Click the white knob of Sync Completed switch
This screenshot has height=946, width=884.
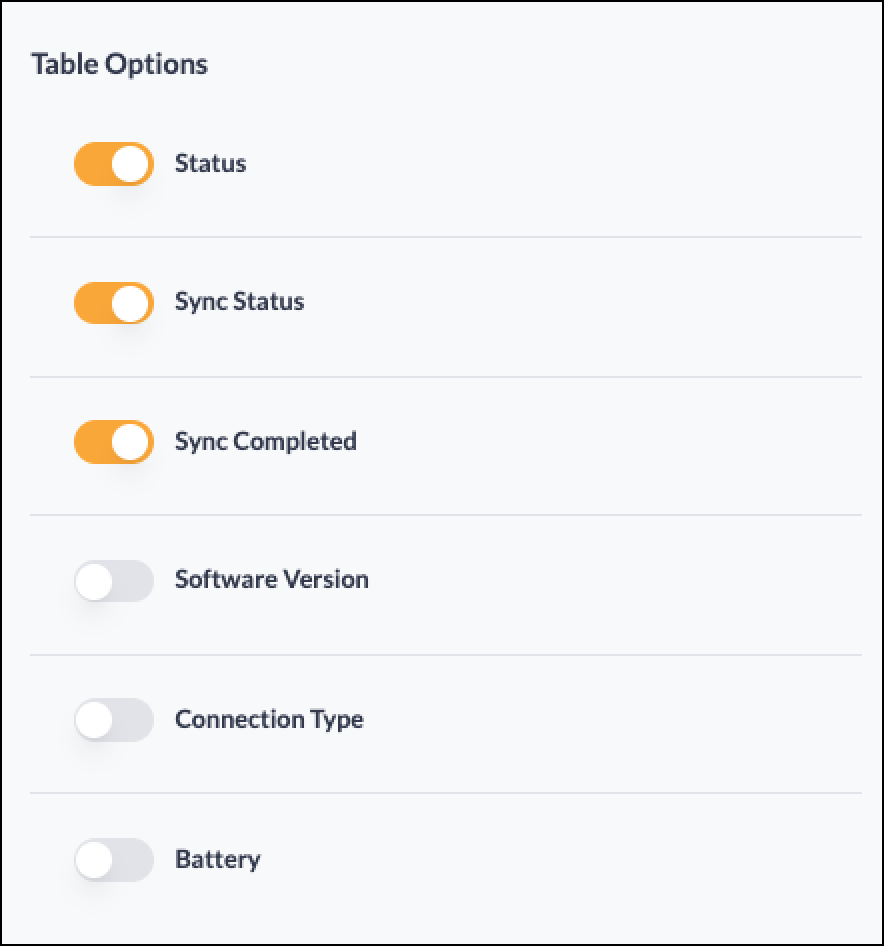[130, 442]
